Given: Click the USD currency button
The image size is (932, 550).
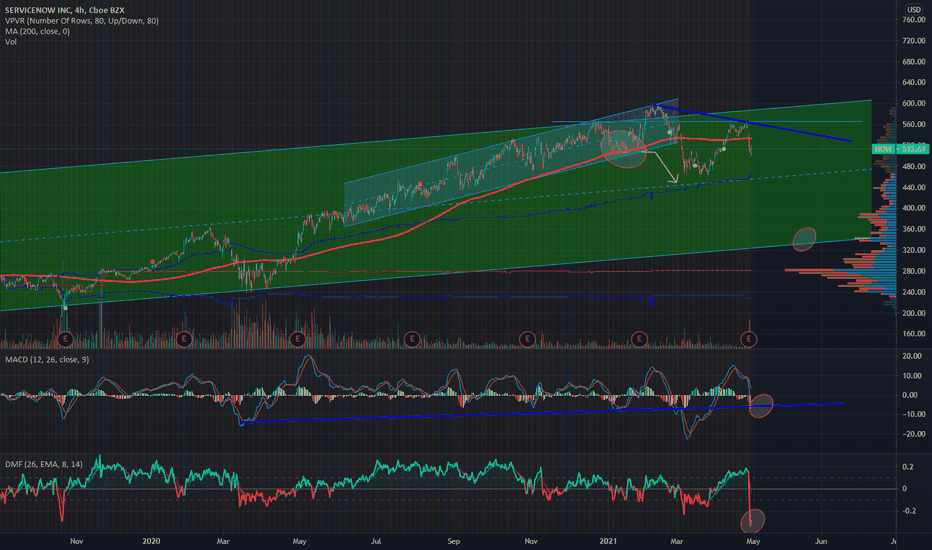Looking at the screenshot, I should click(x=913, y=10).
